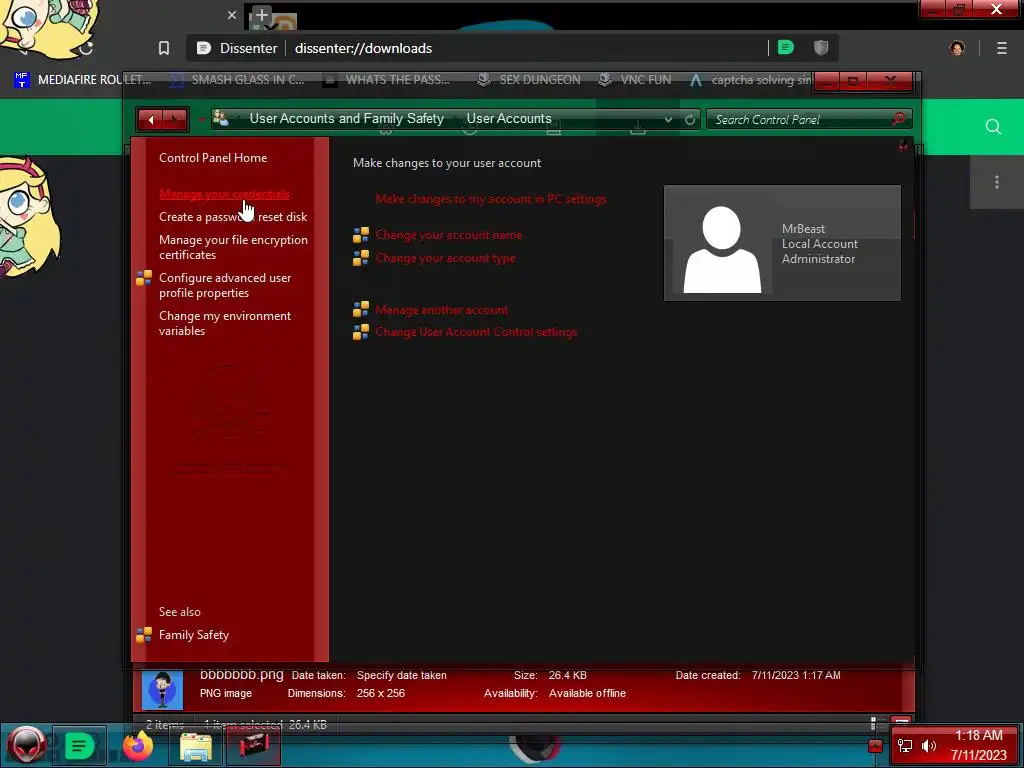Viewport: 1024px width, 768px height.
Task: Click the red Control Panel taskbar icon
Action: [x=254, y=746]
